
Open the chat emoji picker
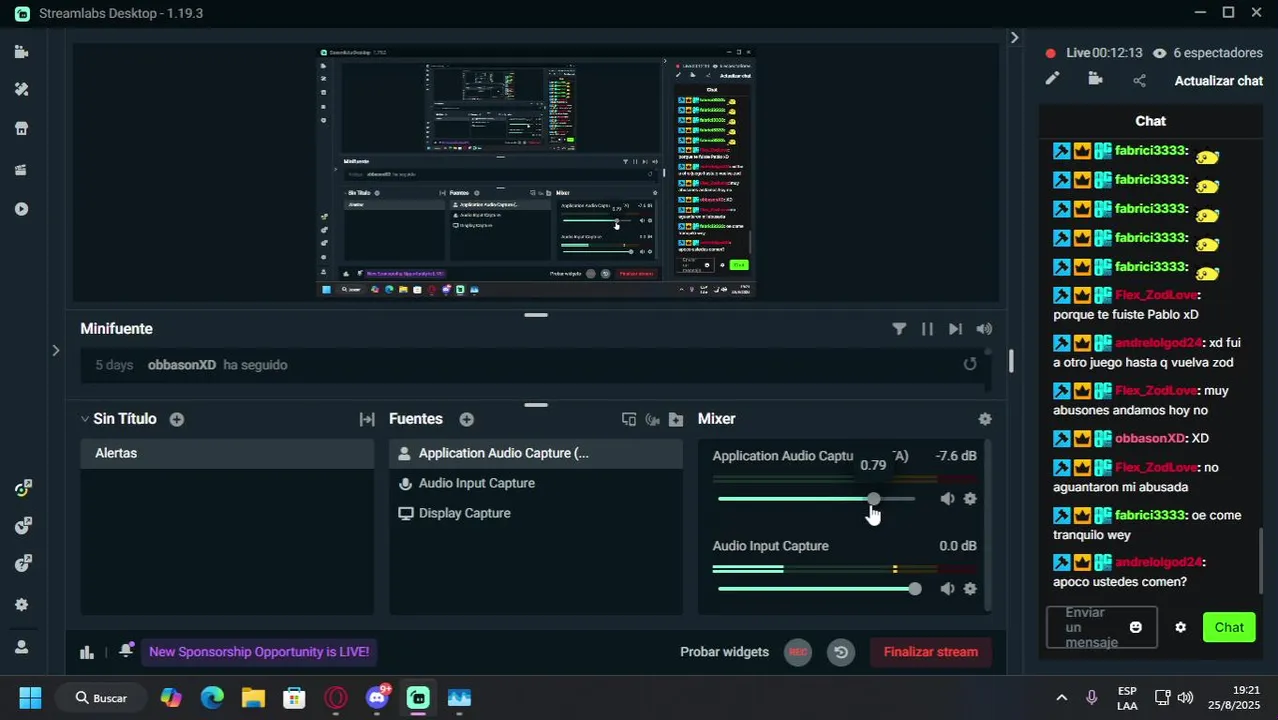click(x=1136, y=627)
